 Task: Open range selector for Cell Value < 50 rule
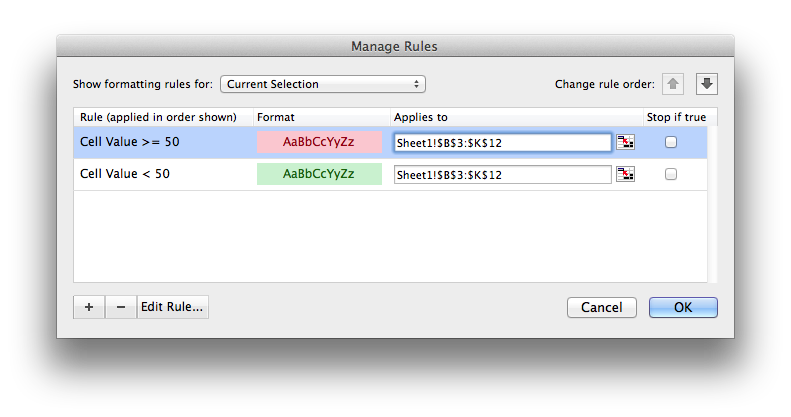pos(626,174)
